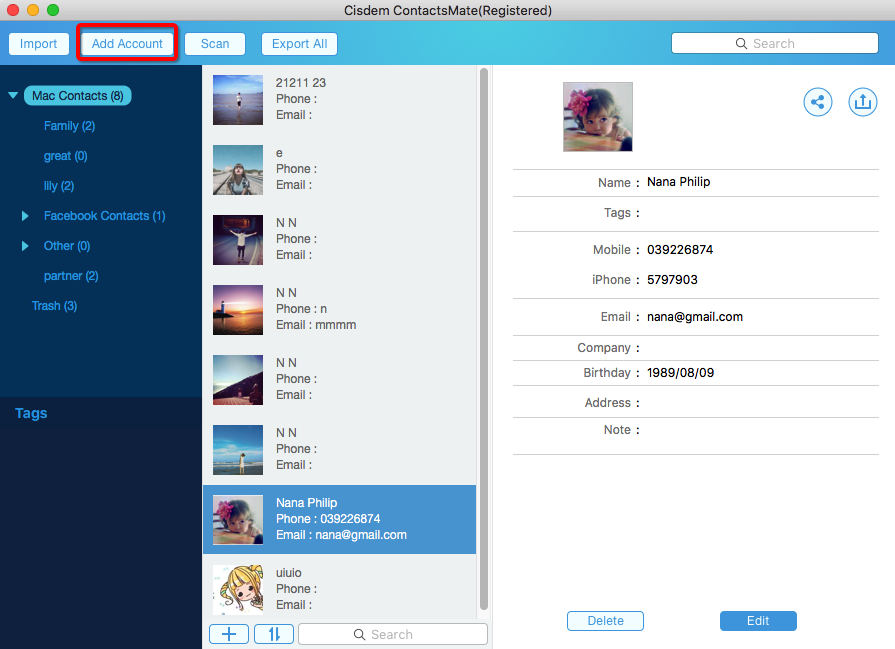Click Export All button
The height and width of the screenshot is (649, 895).
click(299, 44)
